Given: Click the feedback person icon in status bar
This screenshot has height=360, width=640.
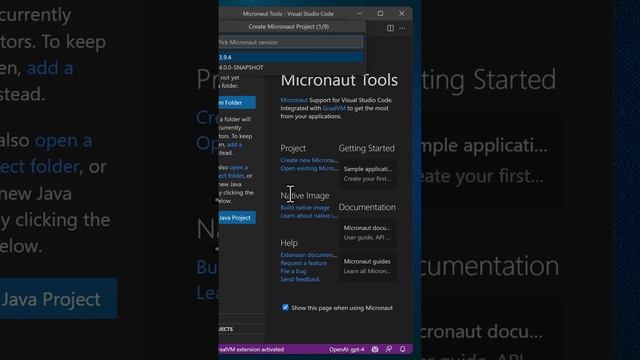Looking at the screenshot, I should pos(389,349).
